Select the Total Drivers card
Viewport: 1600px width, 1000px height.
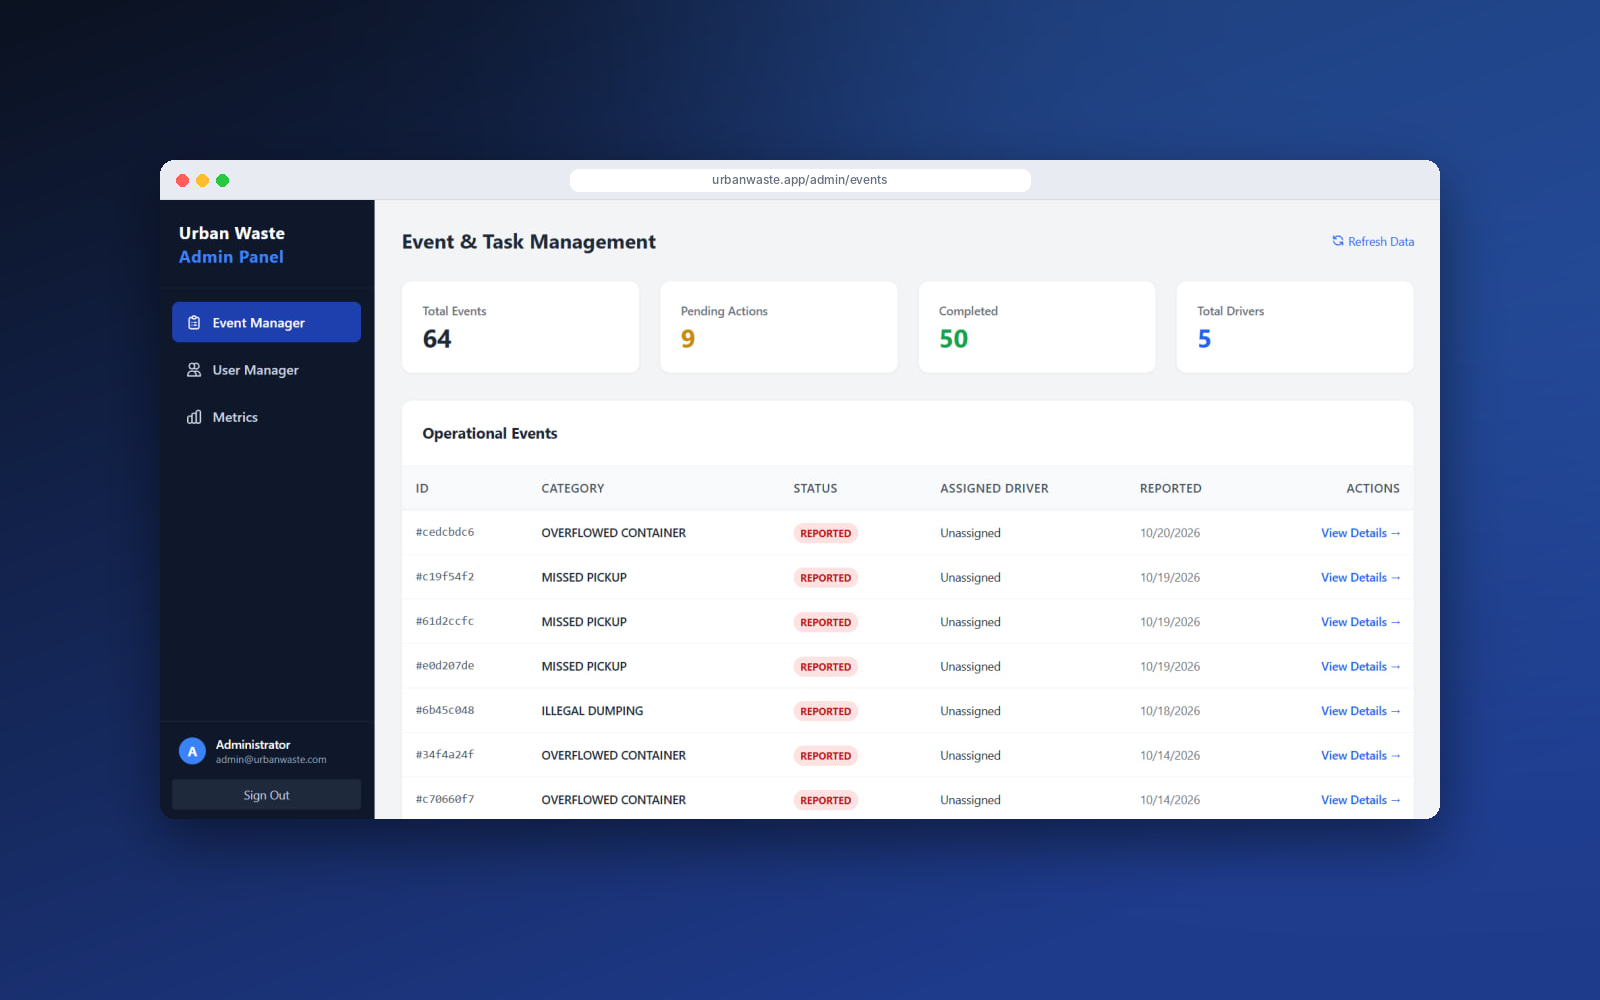click(1295, 327)
